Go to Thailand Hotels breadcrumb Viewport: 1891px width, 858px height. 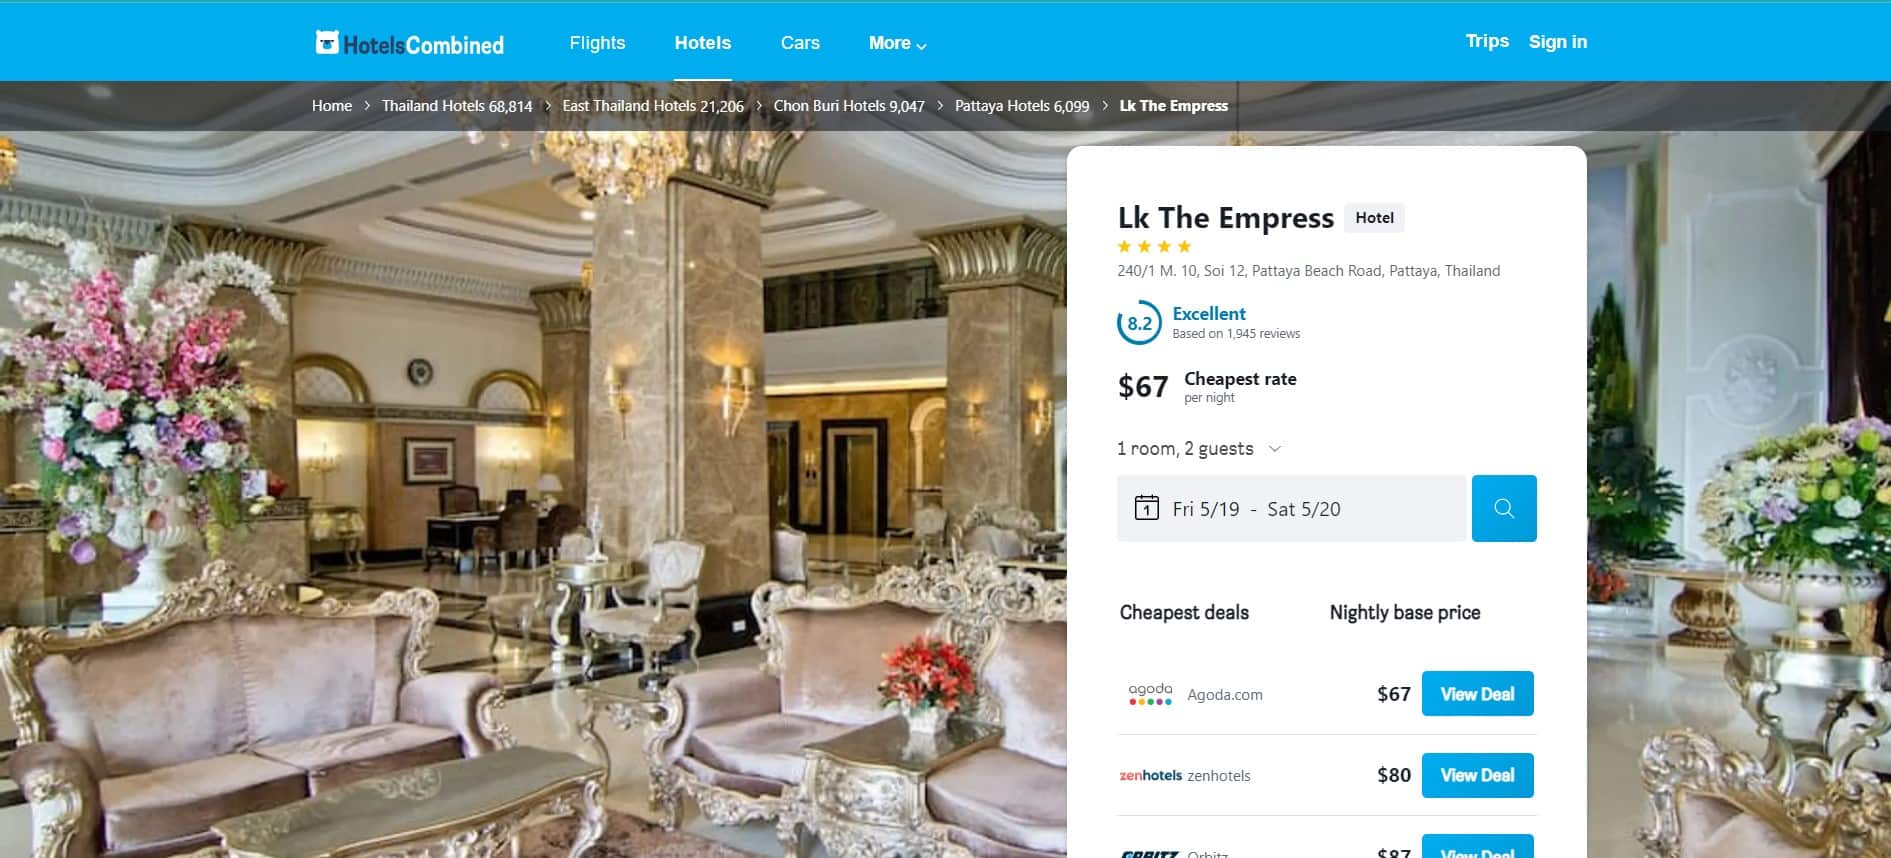pyautogui.click(x=456, y=106)
